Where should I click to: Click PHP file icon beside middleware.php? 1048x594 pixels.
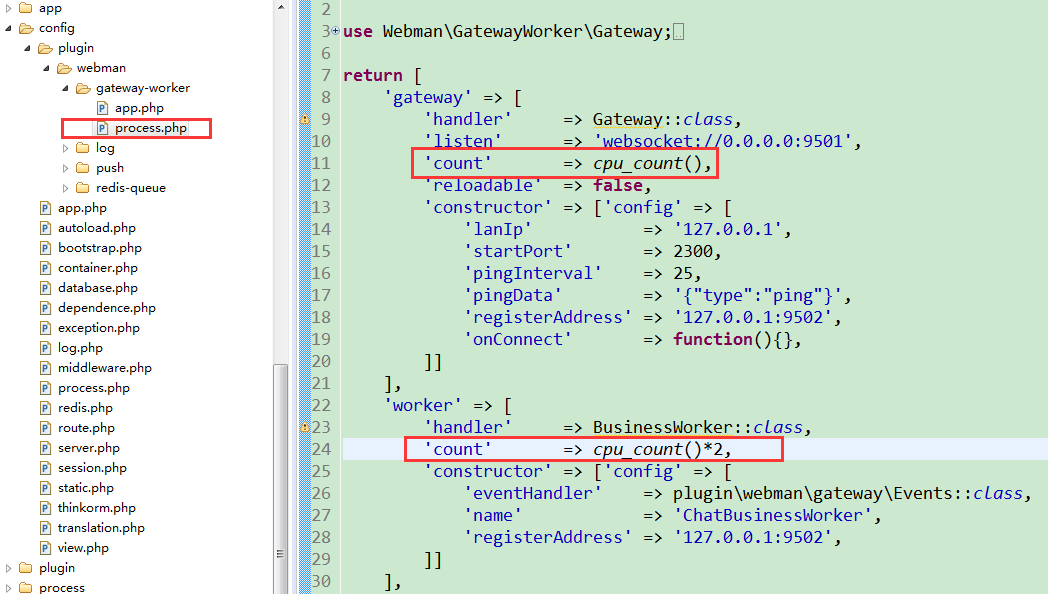tap(45, 368)
